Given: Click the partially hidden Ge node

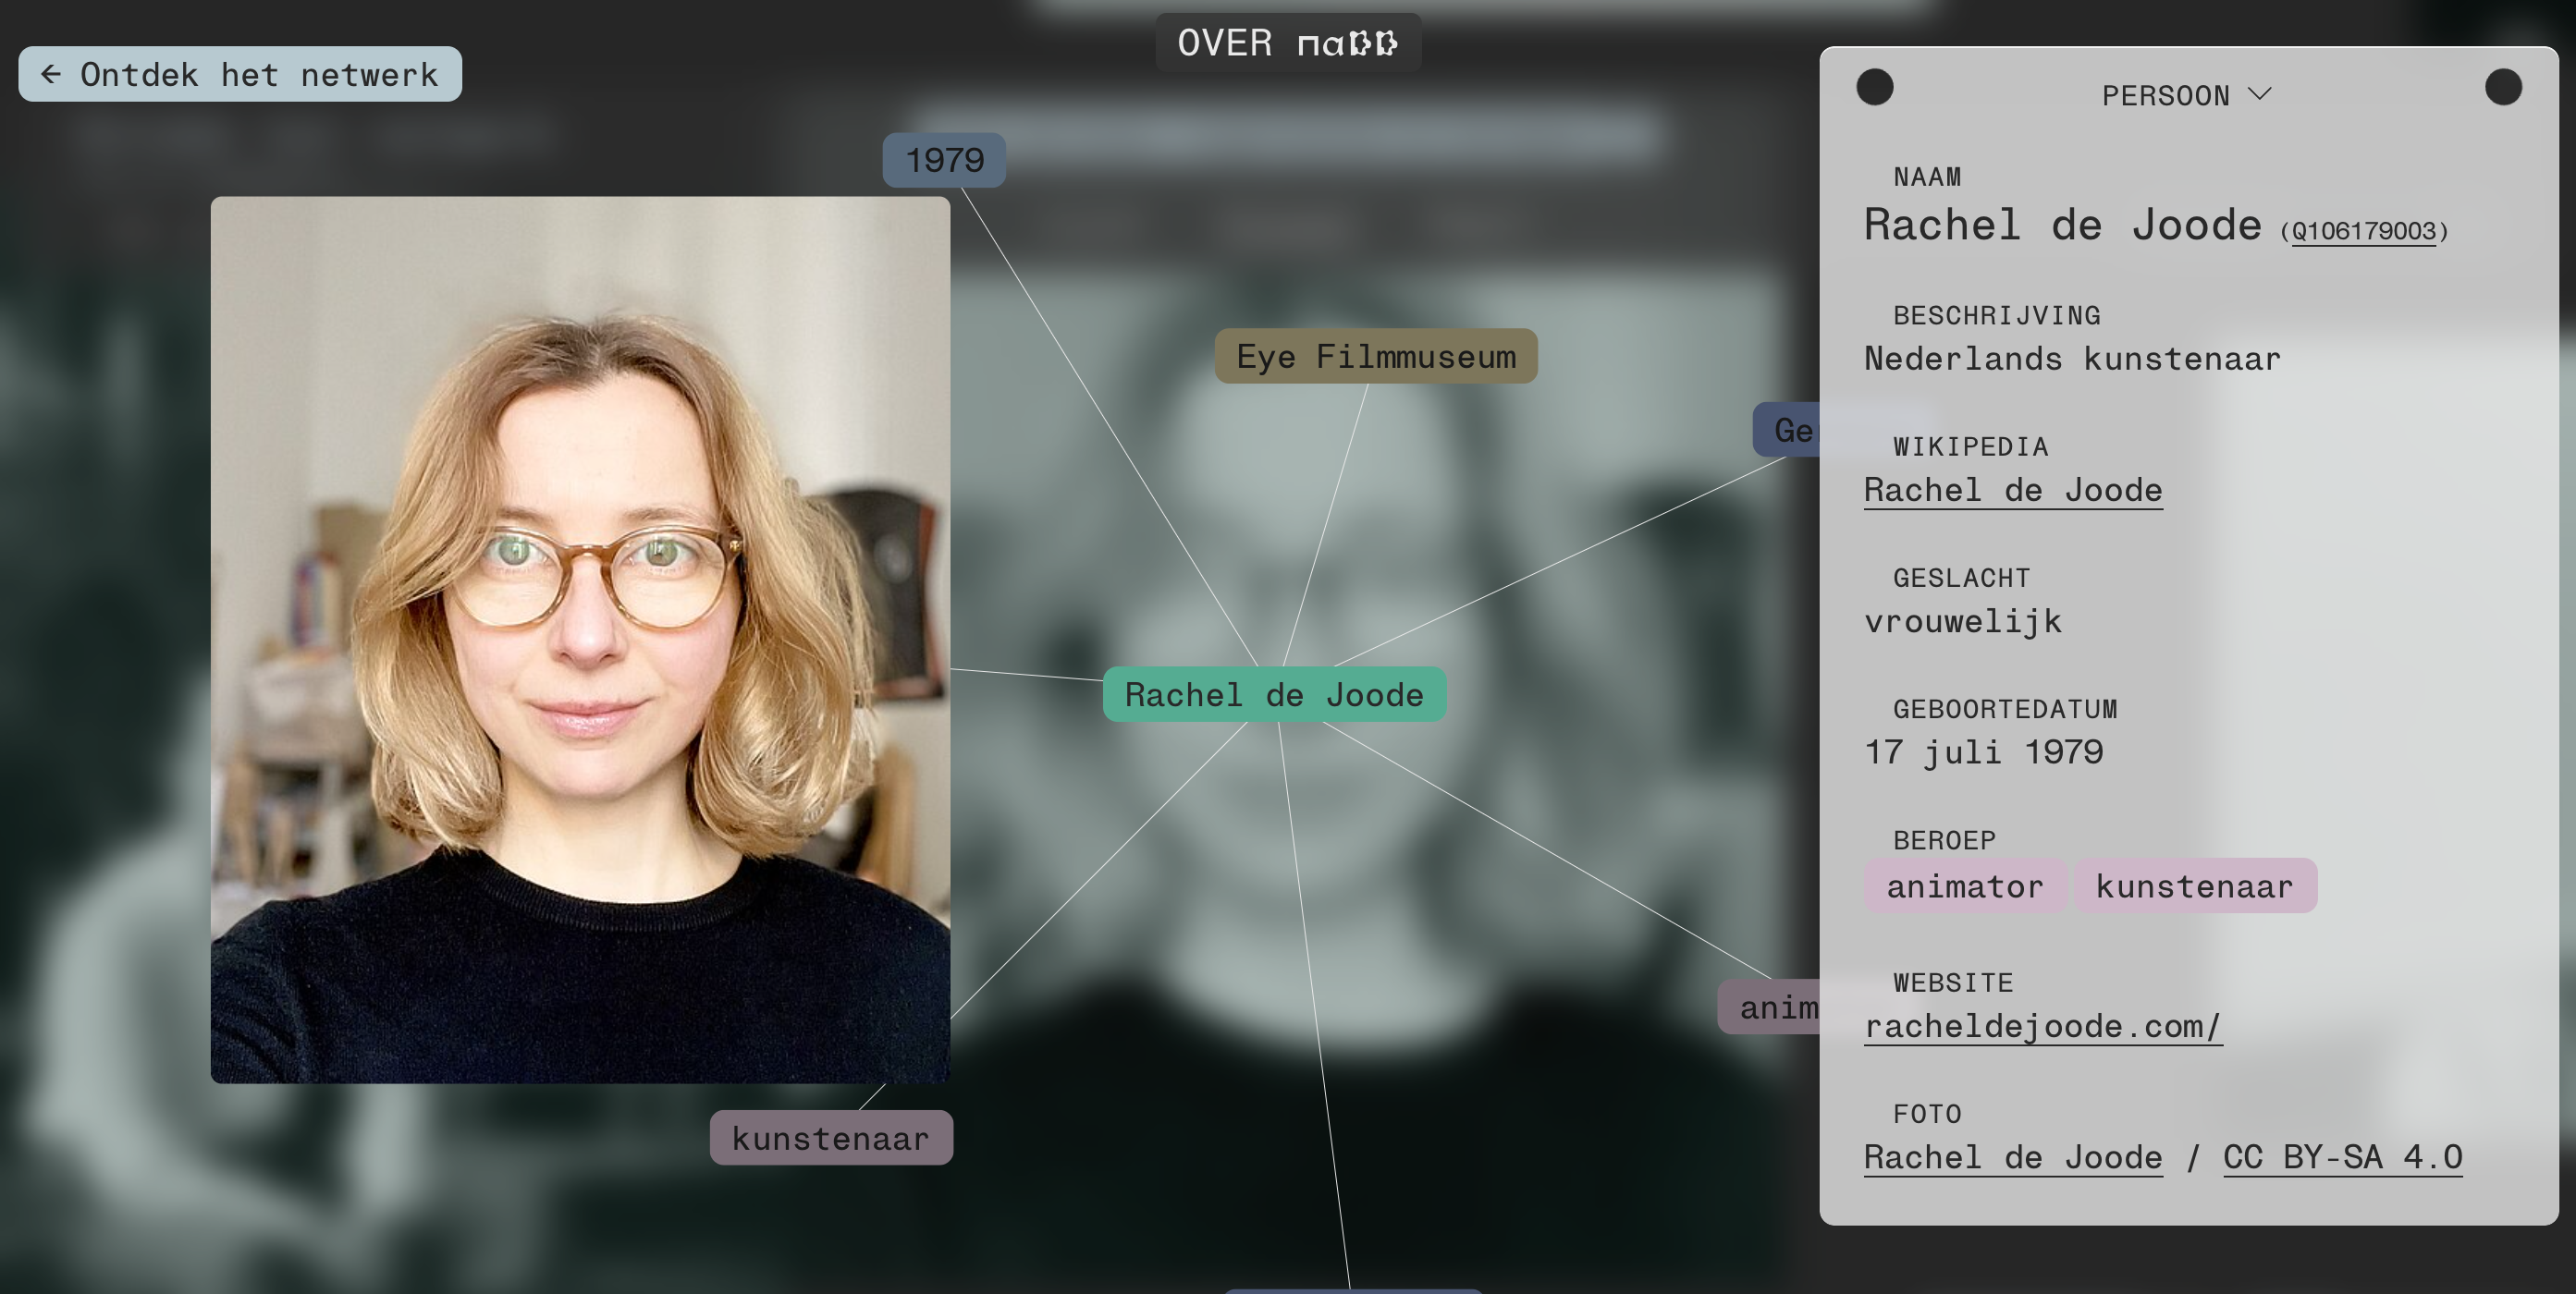Looking at the screenshot, I should tap(1788, 430).
